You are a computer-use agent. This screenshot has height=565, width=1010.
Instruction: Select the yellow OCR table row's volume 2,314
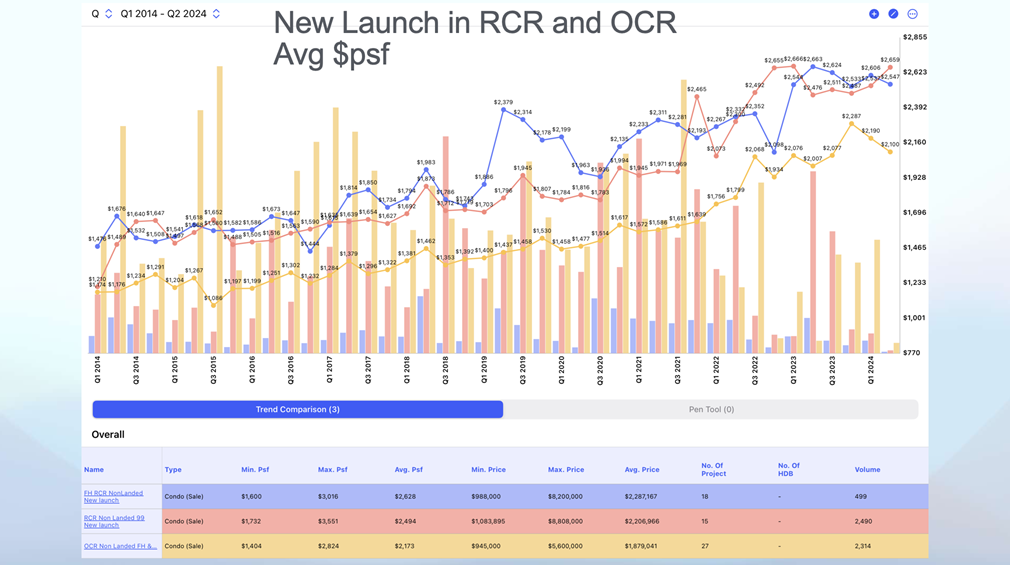pos(867,546)
